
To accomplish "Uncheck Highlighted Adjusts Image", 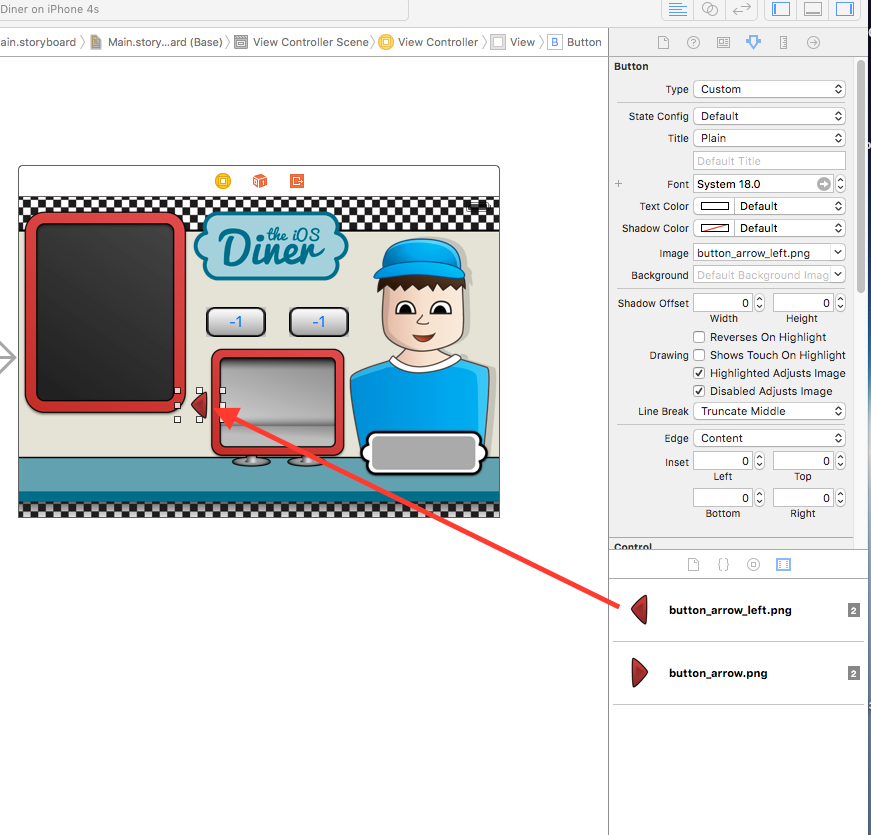I will coord(699,373).
